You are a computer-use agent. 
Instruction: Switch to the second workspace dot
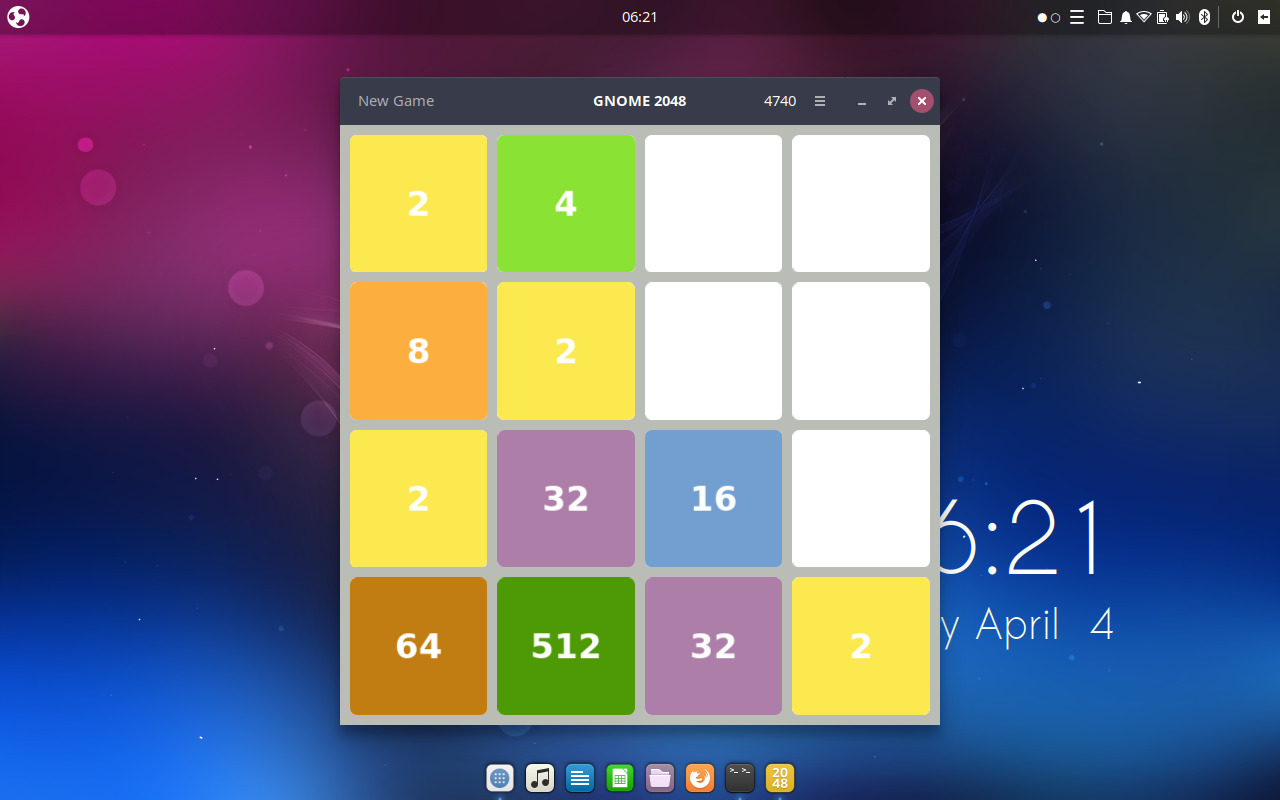tap(1053, 17)
